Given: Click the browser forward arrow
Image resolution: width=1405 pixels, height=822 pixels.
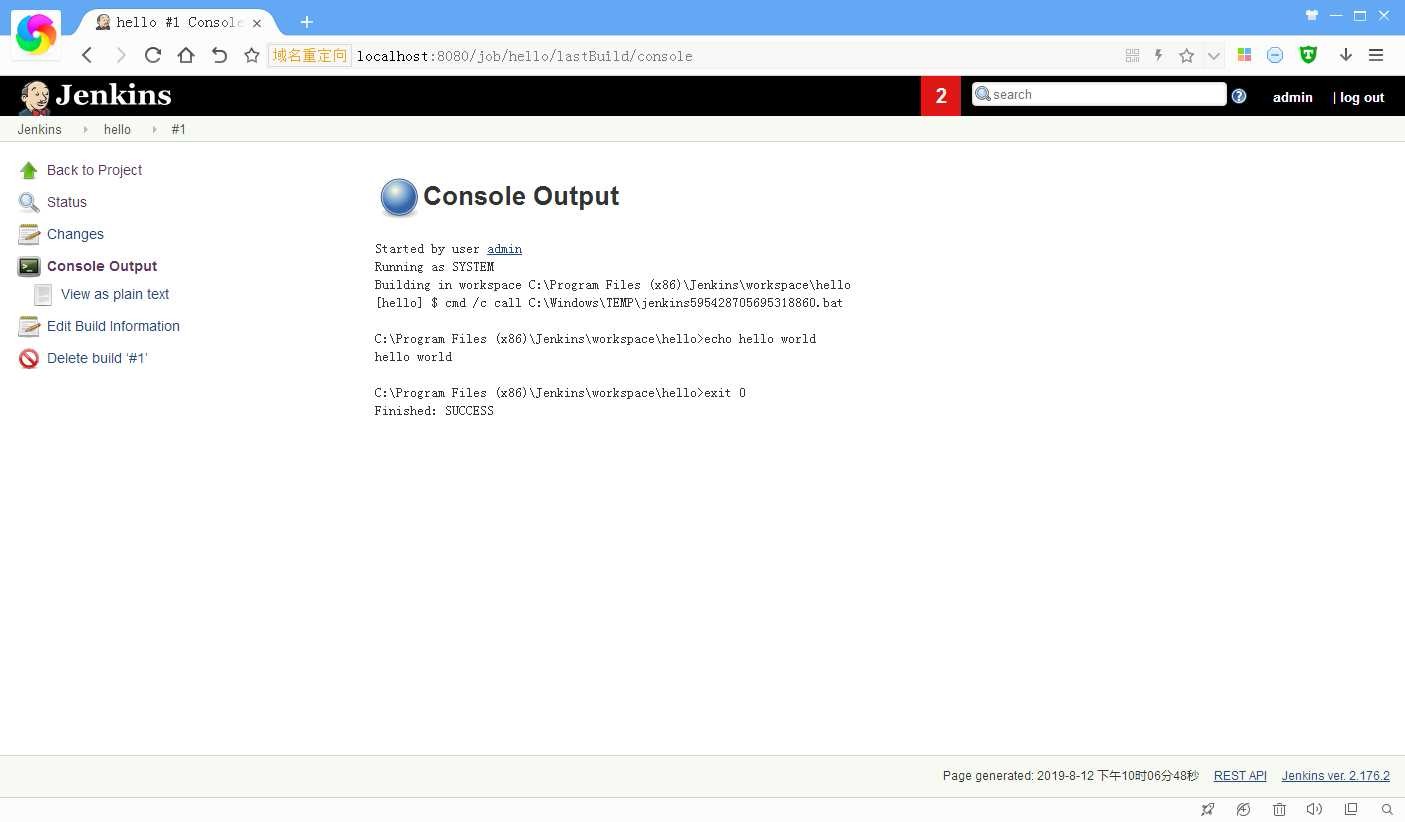Looking at the screenshot, I should tap(120, 55).
